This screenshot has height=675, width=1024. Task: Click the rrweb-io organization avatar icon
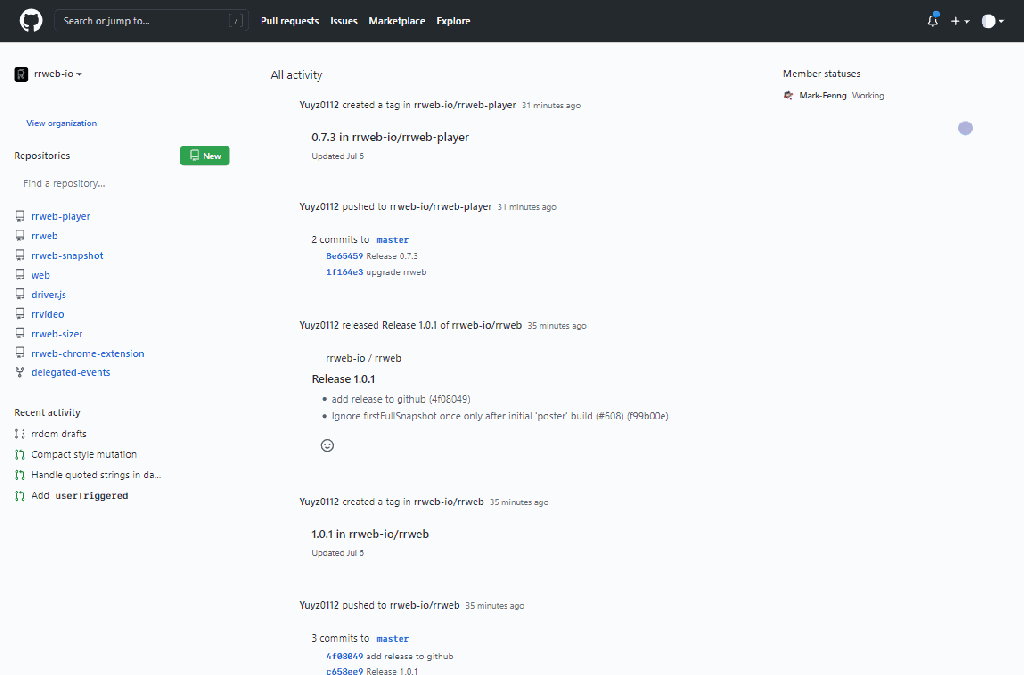pyautogui.click(x=21, y=74)
